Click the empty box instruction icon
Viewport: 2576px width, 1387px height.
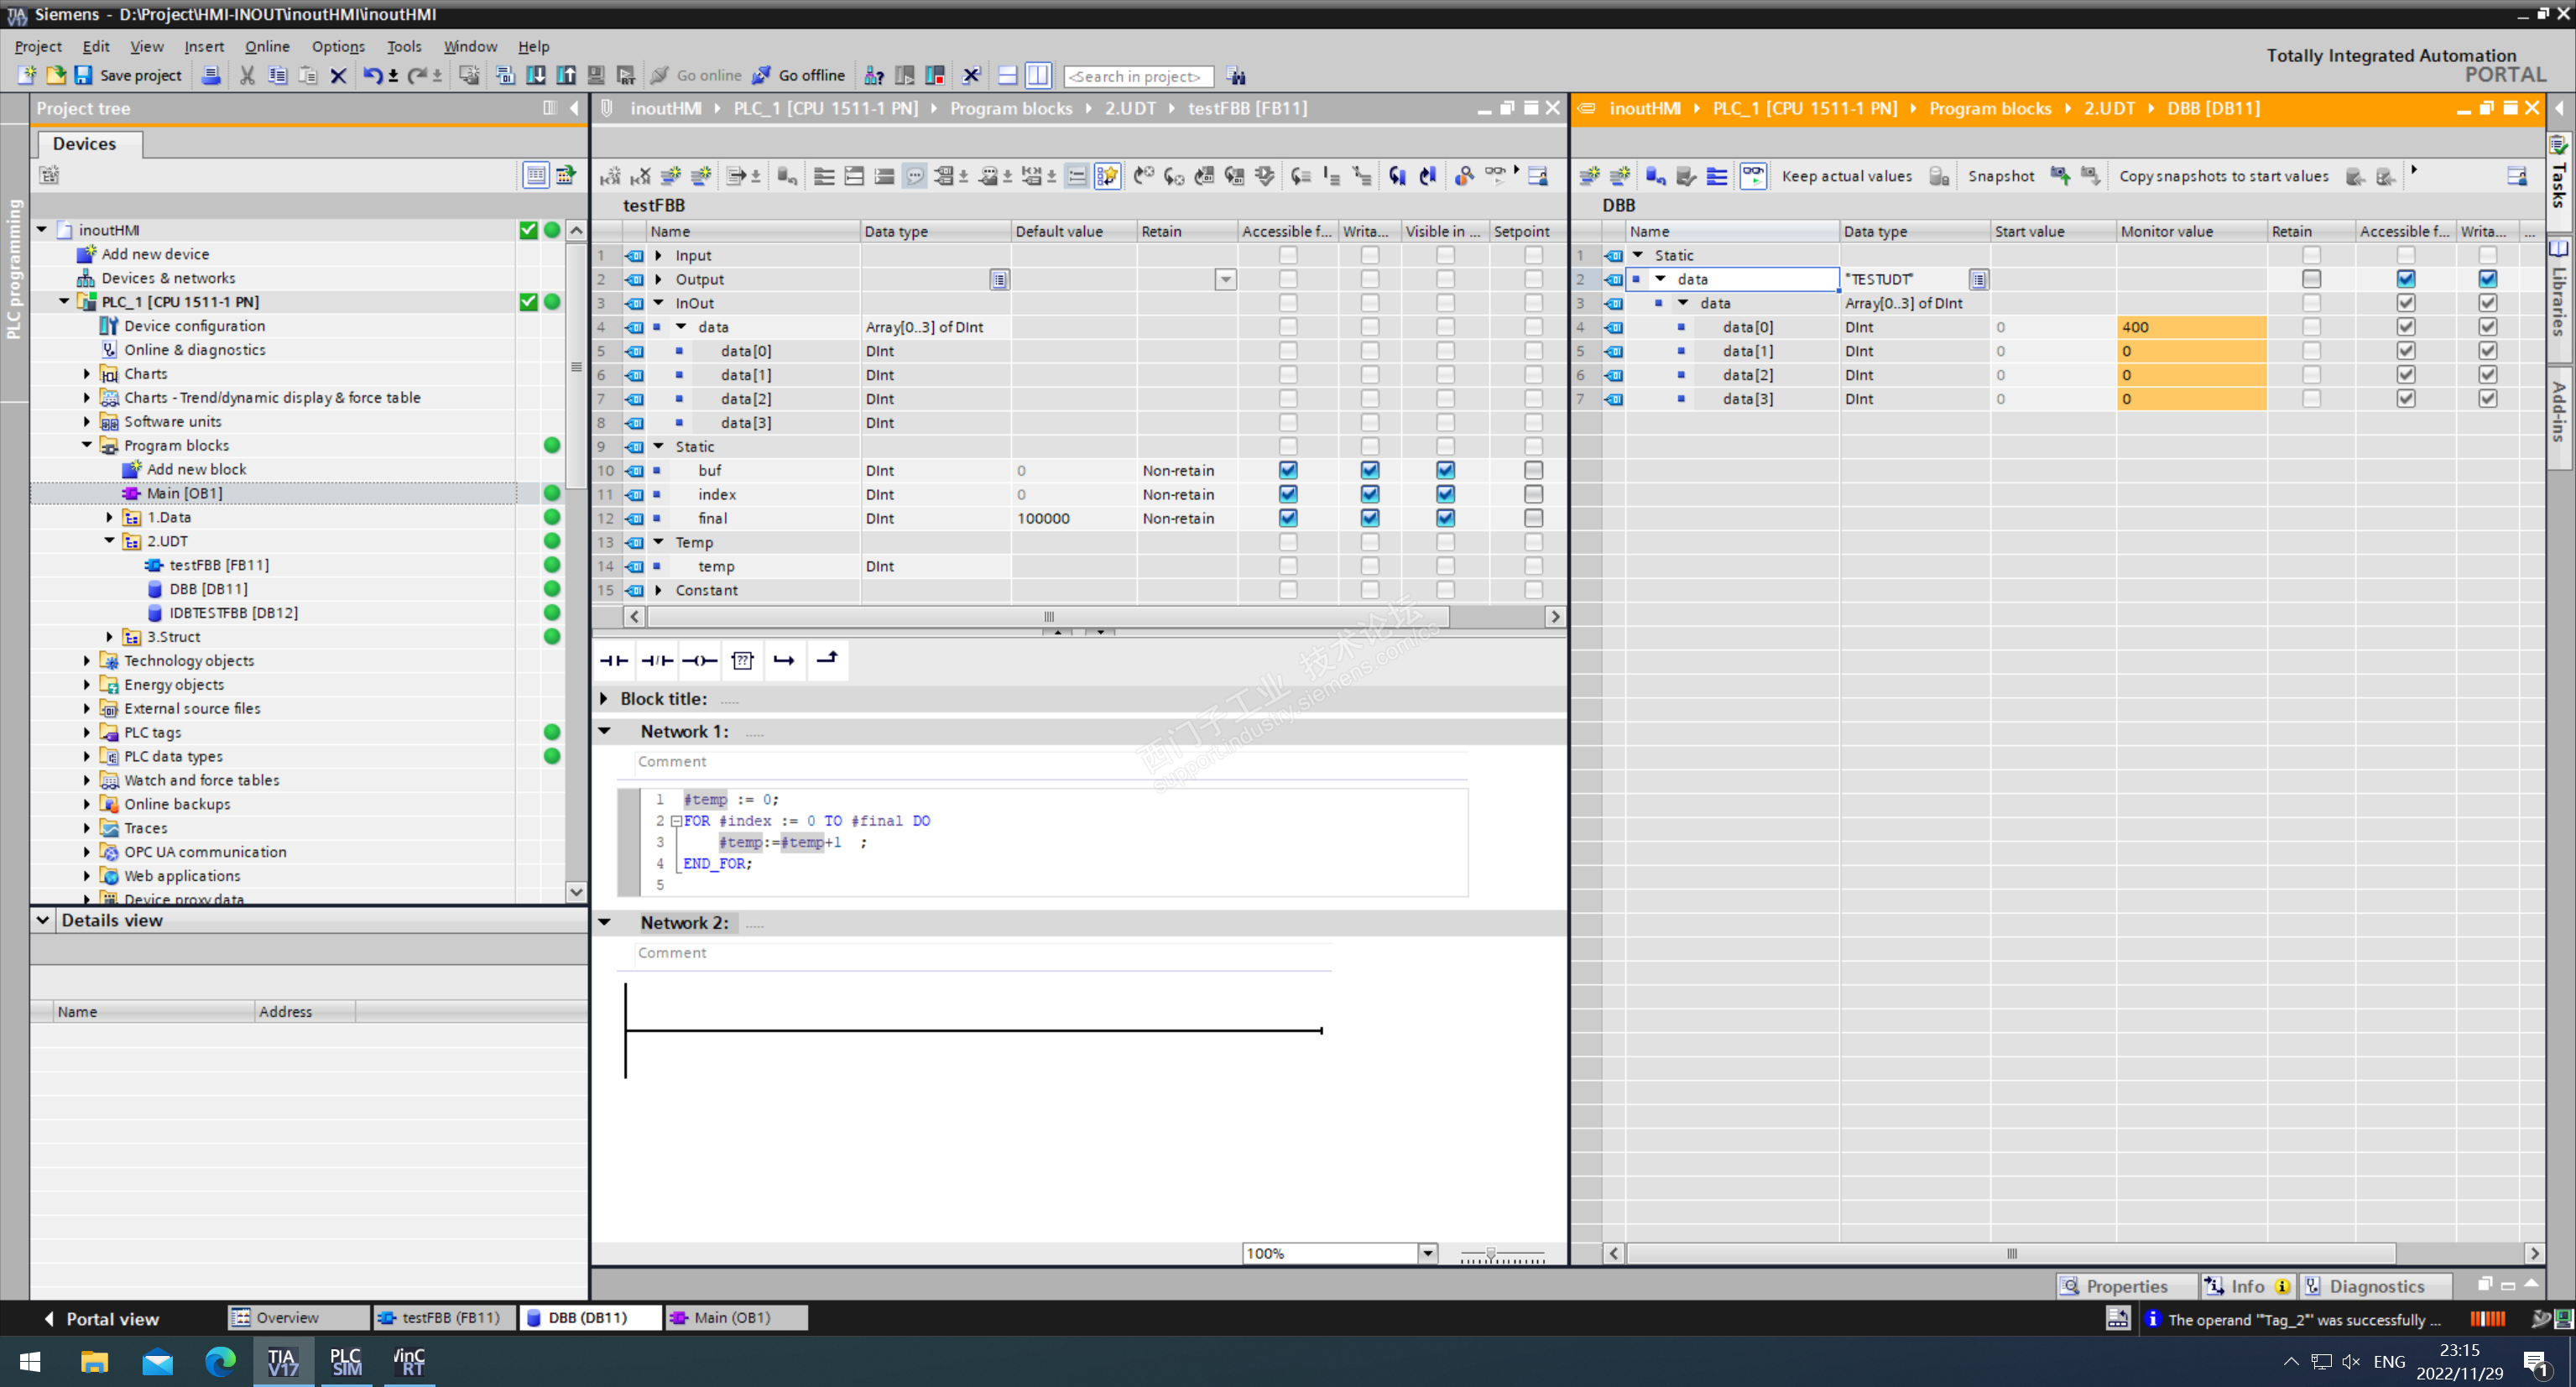(x=742, y=660)
